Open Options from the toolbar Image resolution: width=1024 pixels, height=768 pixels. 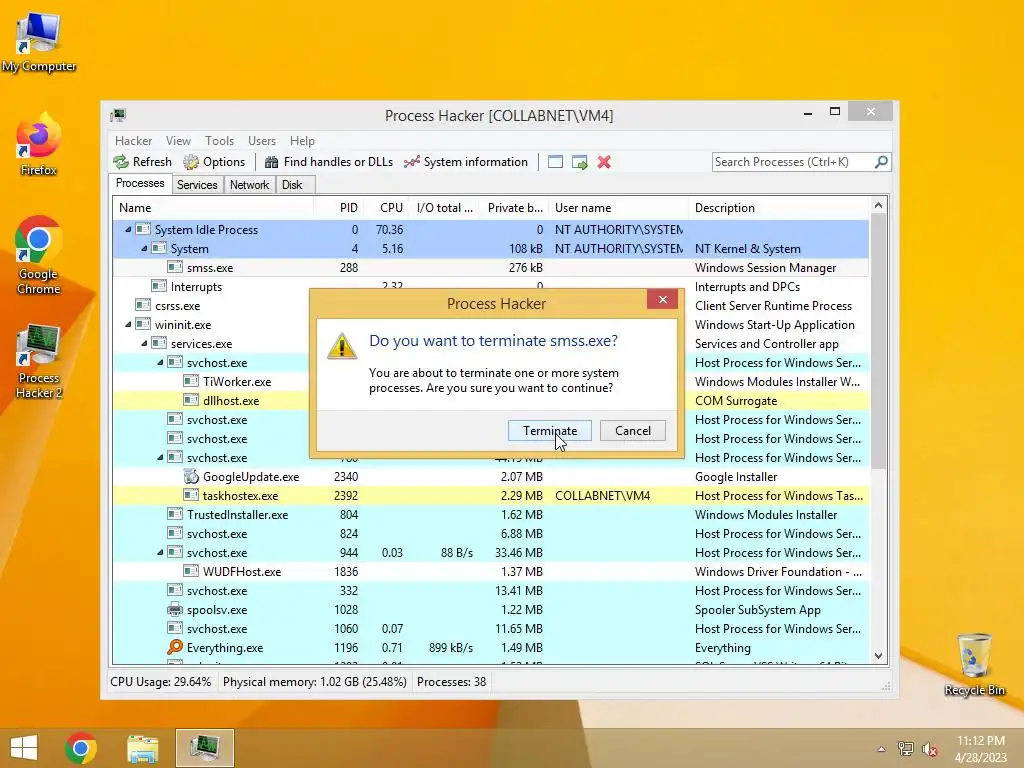point(214,162)
